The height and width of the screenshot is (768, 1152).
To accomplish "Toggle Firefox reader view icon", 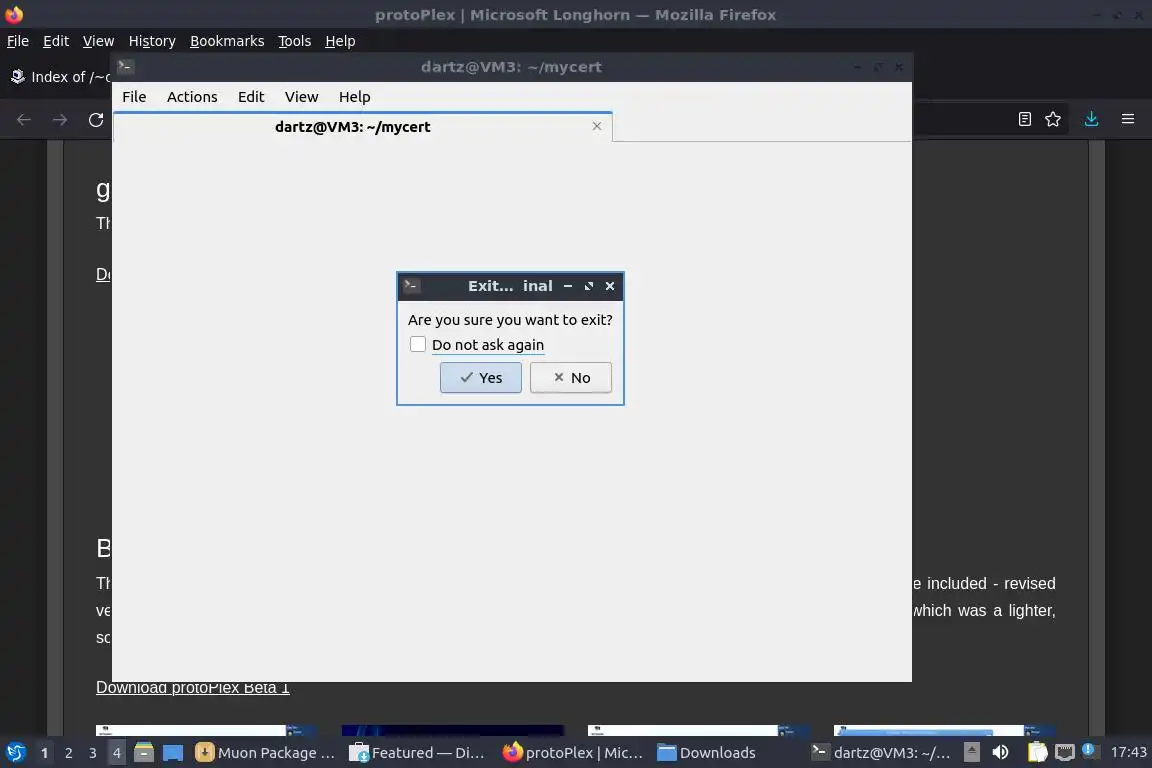I will click(1025, 119).
